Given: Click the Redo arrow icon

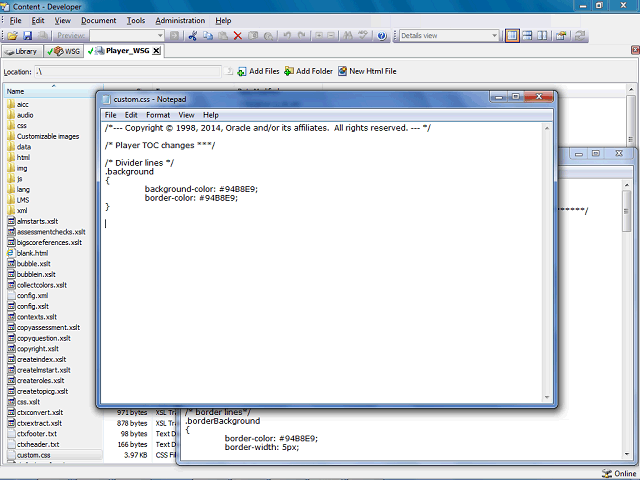Looking at the screenshot, I should pyautogui.click(x=302, y=36).
